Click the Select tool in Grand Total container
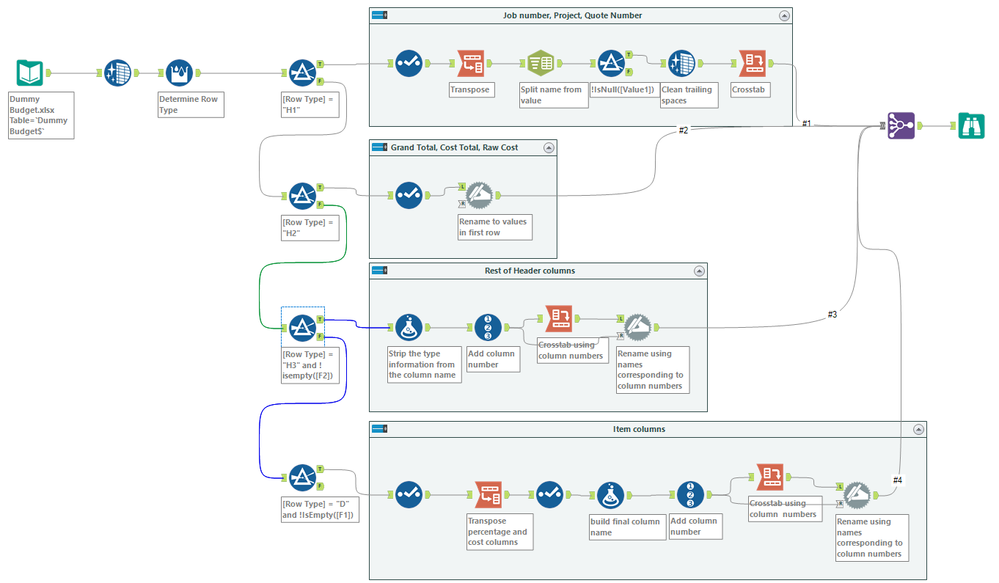Screen dimensions: 999x583 [x=408, y=196]
